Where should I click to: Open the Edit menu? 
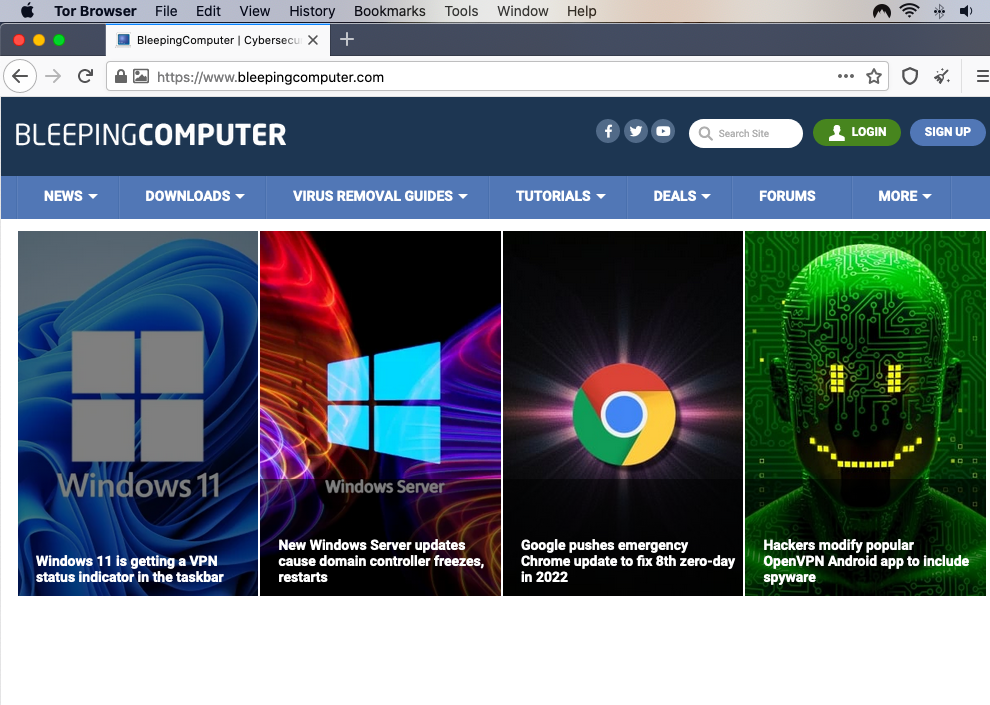coord(208,11)
